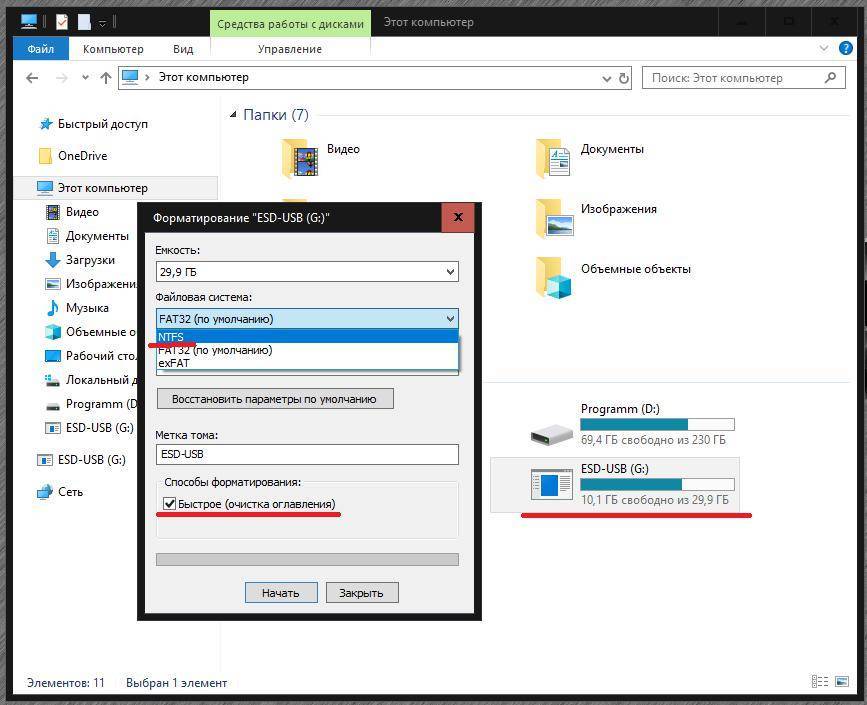Click the Programm (D:) drive icon
The image size is (867, 705).
click(x=551, y=433)
